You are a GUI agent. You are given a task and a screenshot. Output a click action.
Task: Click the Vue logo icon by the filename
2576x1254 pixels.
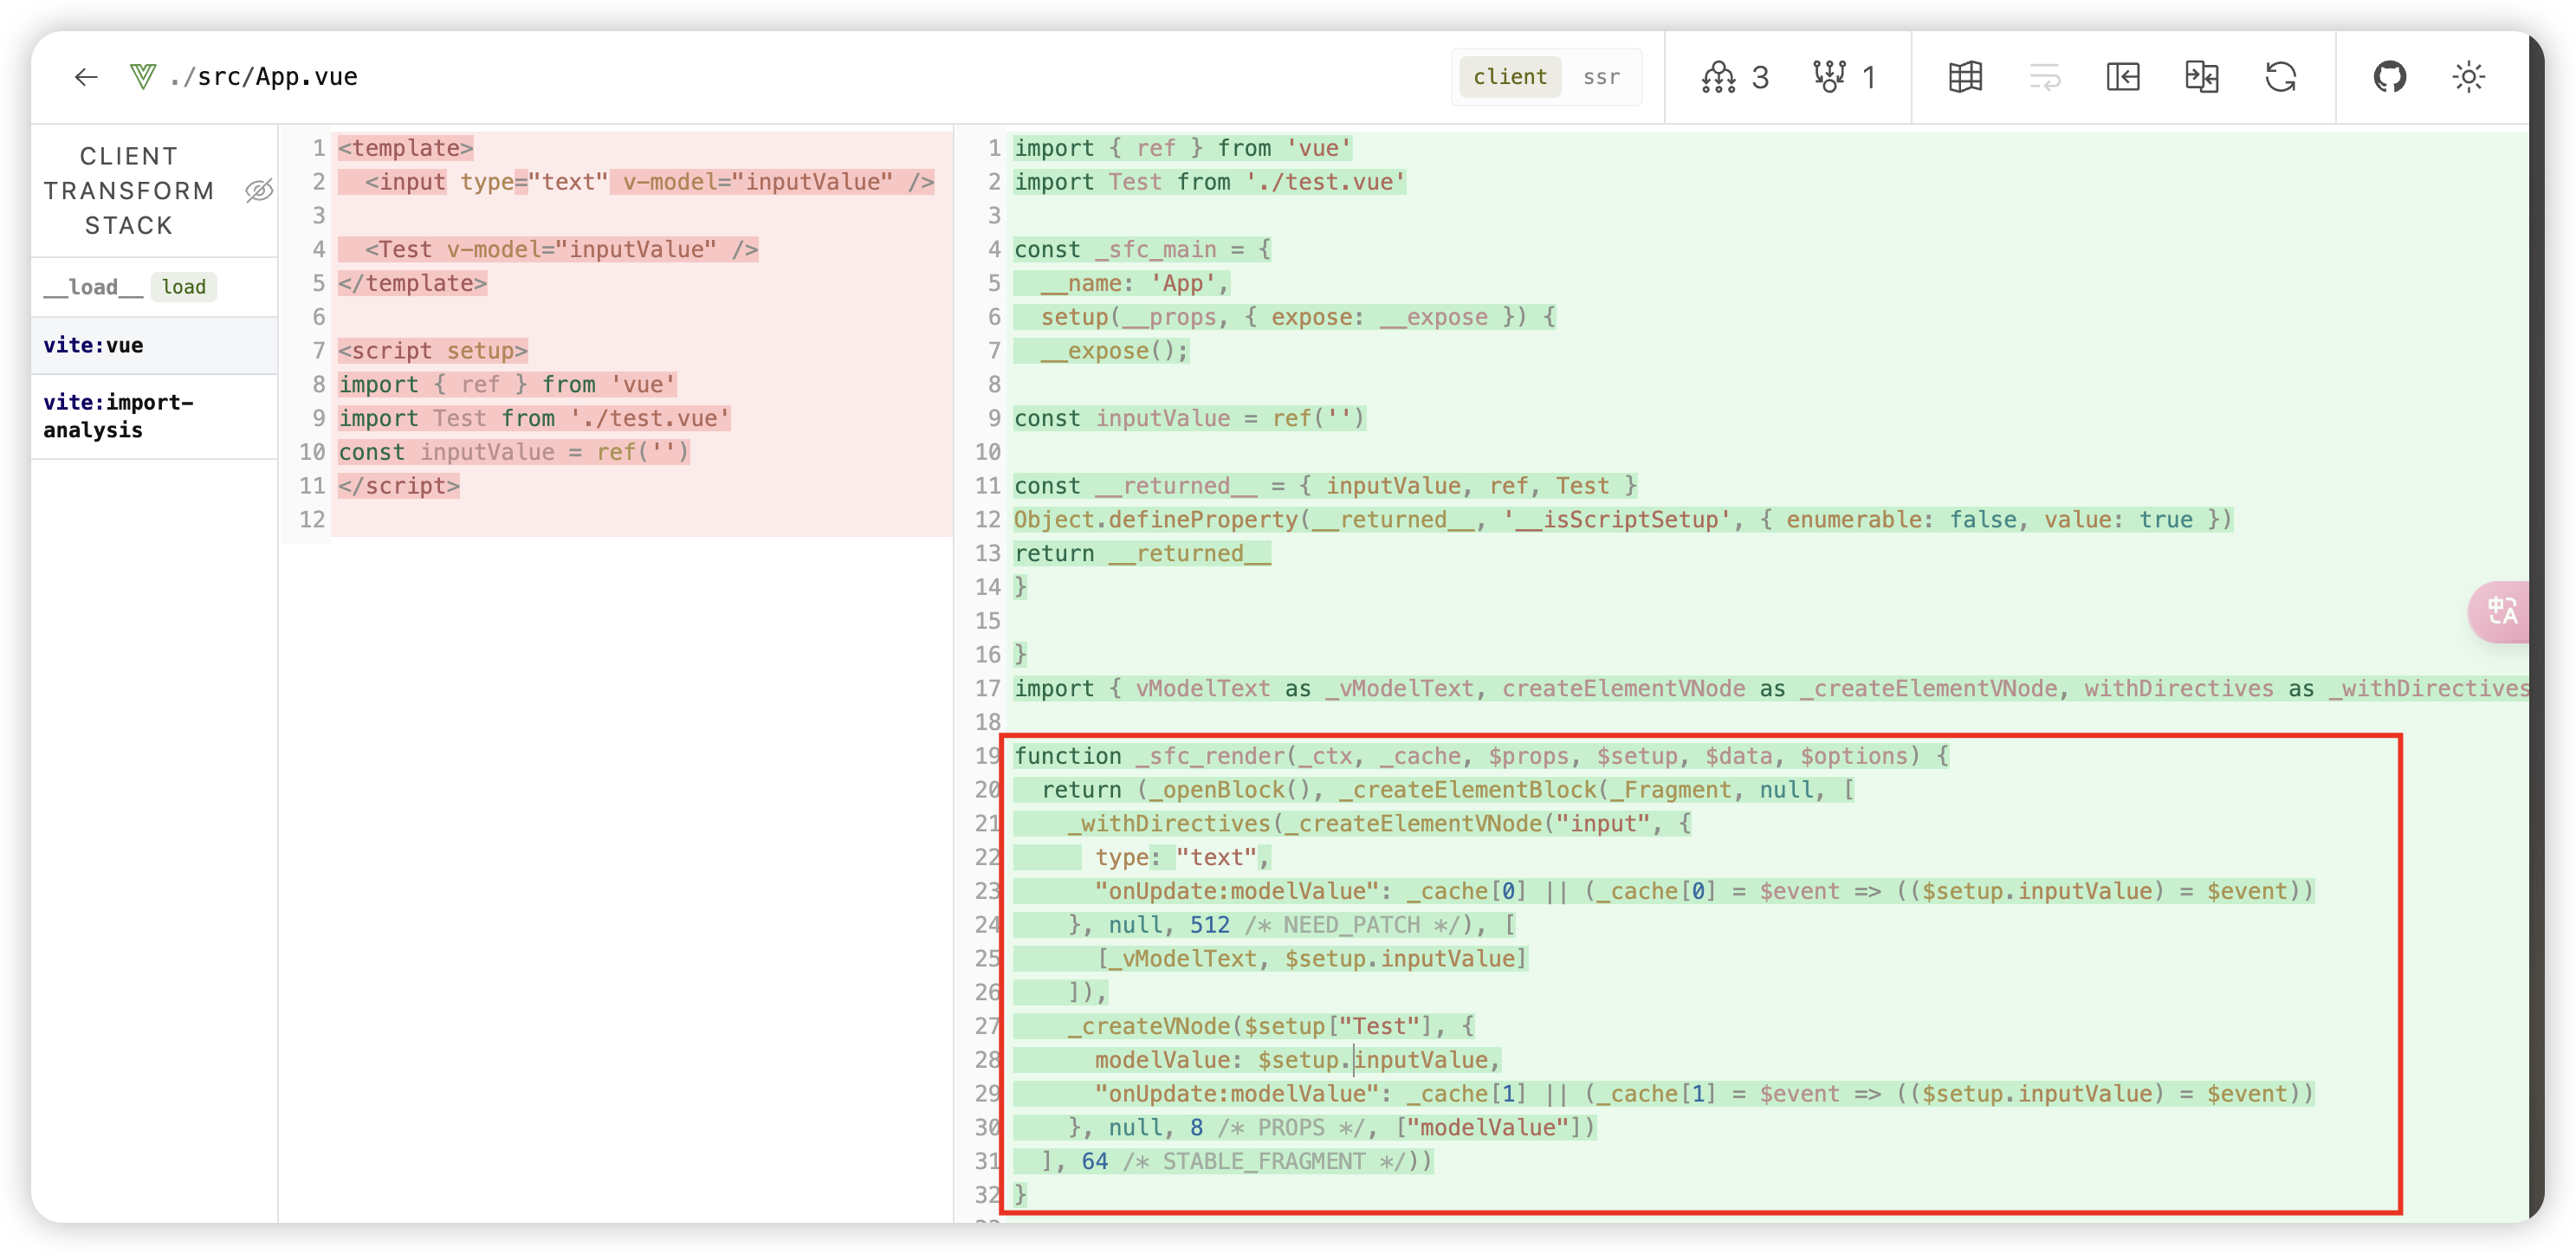143,77
